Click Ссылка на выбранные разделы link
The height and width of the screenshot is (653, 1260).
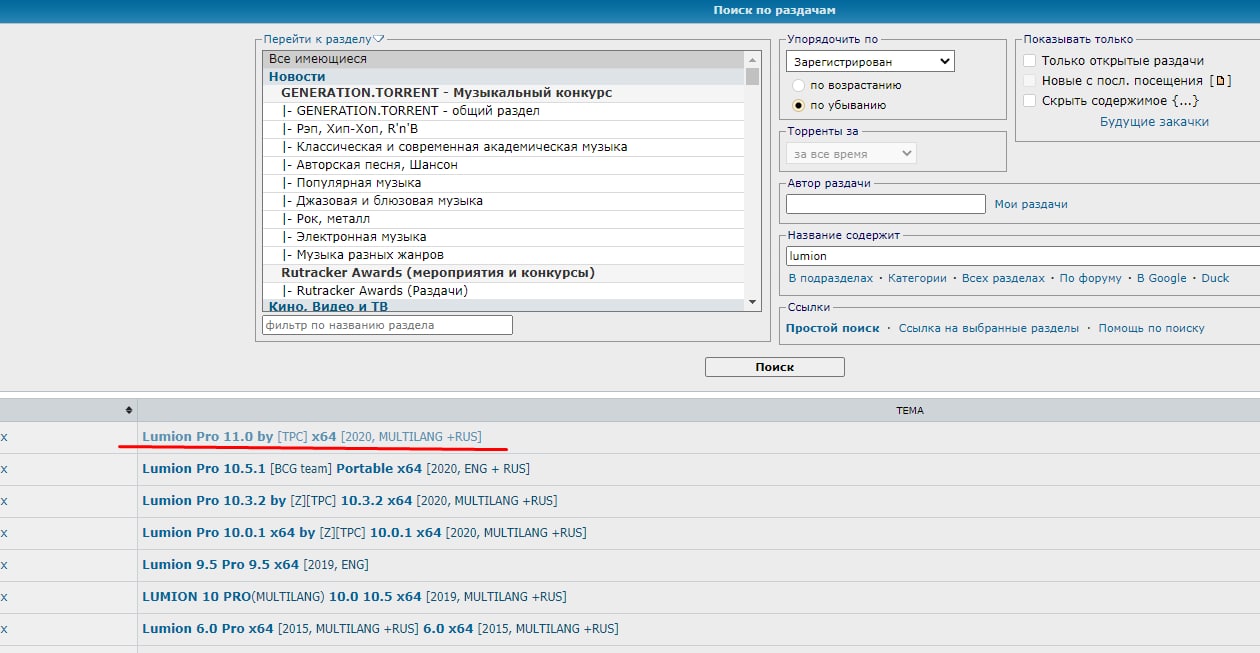pos(989,328)
